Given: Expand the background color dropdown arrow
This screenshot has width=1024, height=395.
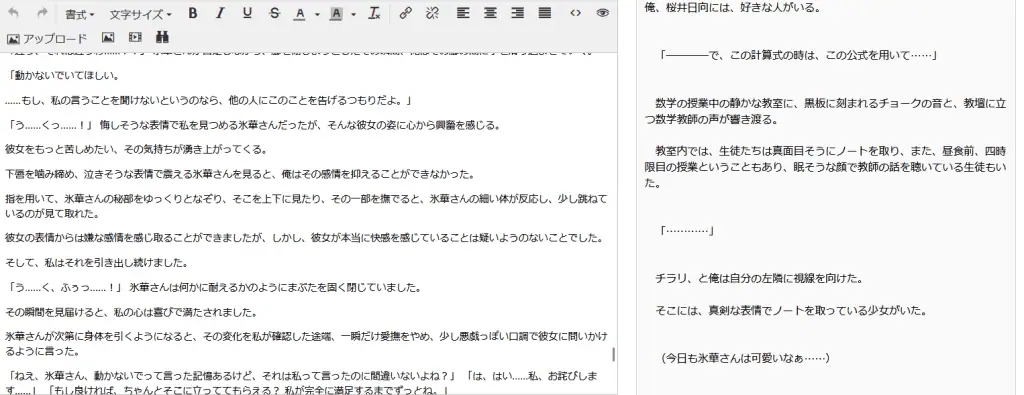Looking at the screenshot, I should pyautogui.click(x=353, y=14).
